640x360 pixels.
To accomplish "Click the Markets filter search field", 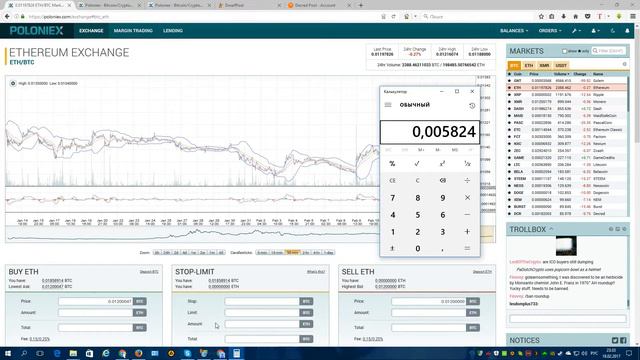I will (x=609, y=51).
